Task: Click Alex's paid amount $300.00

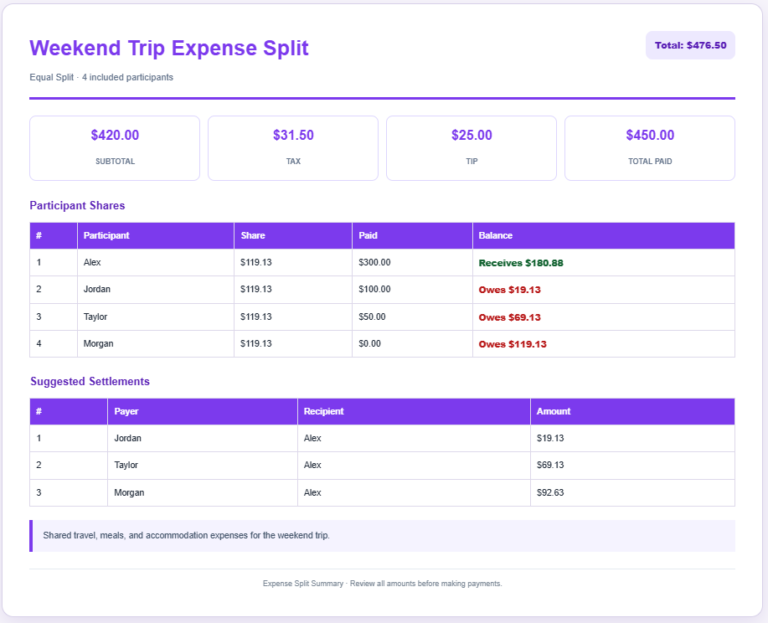Action: (x=375, y=263)
